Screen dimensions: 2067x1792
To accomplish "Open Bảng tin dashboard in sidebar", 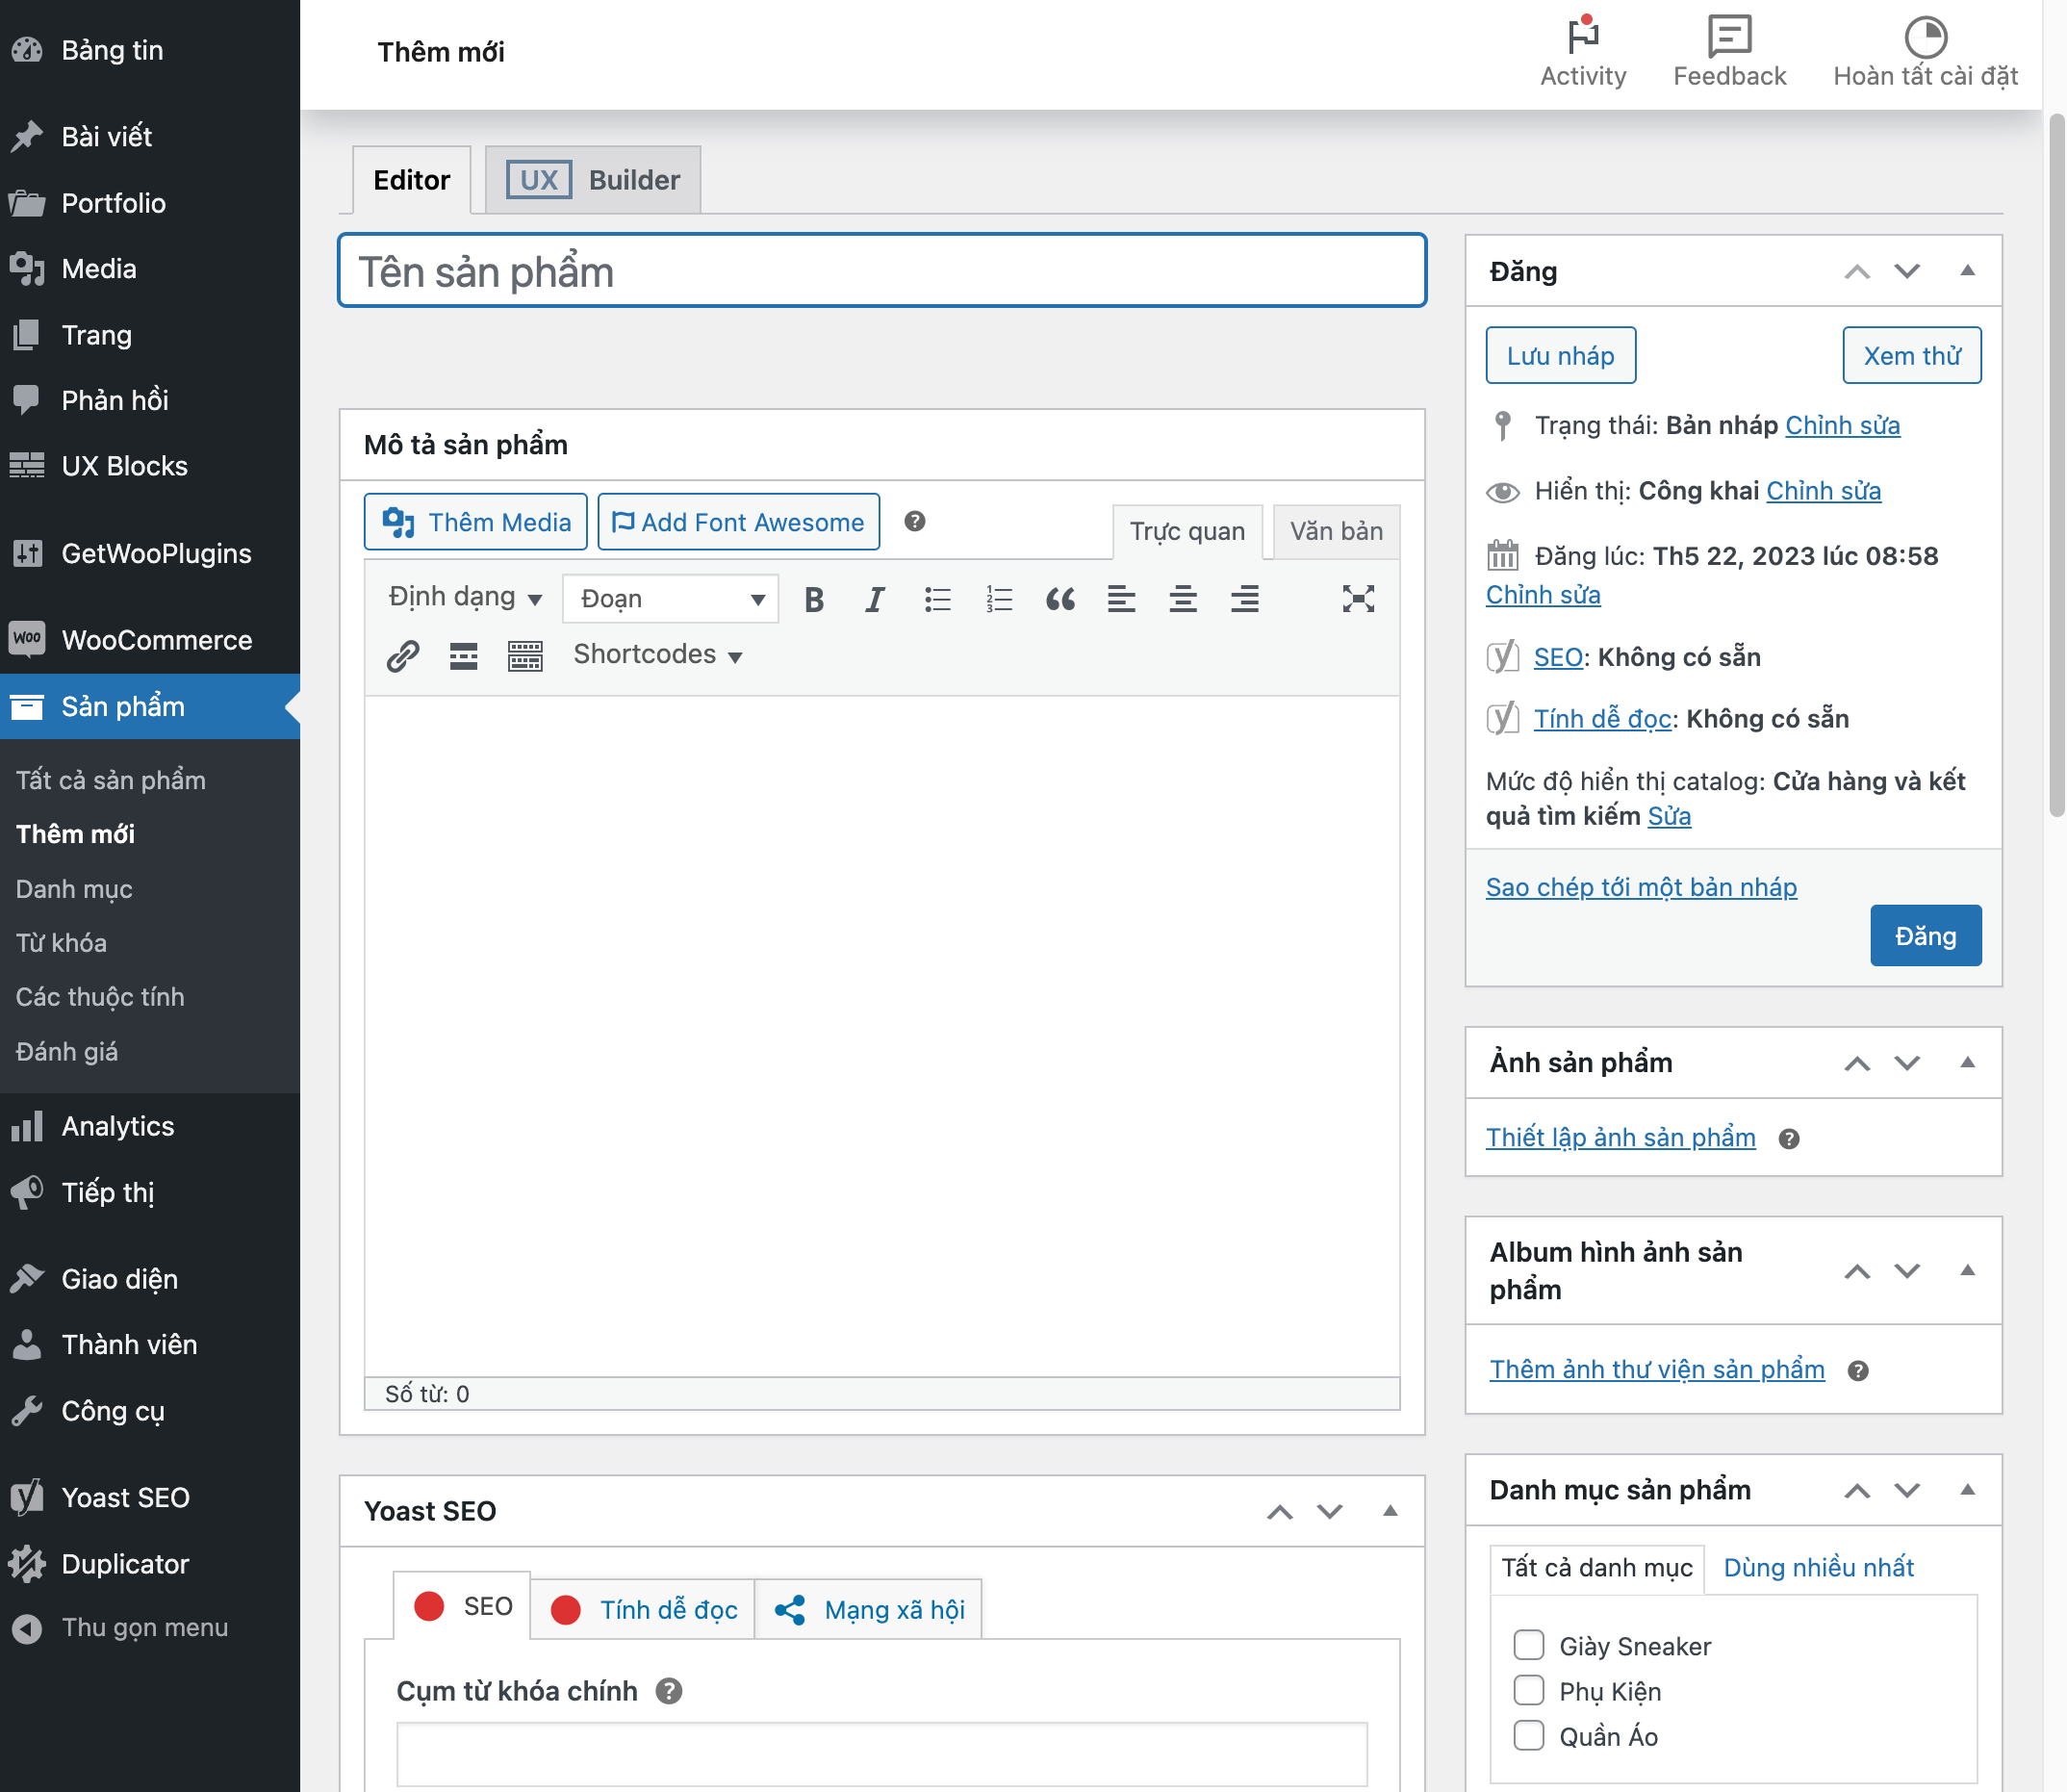I will click(150, 50).
